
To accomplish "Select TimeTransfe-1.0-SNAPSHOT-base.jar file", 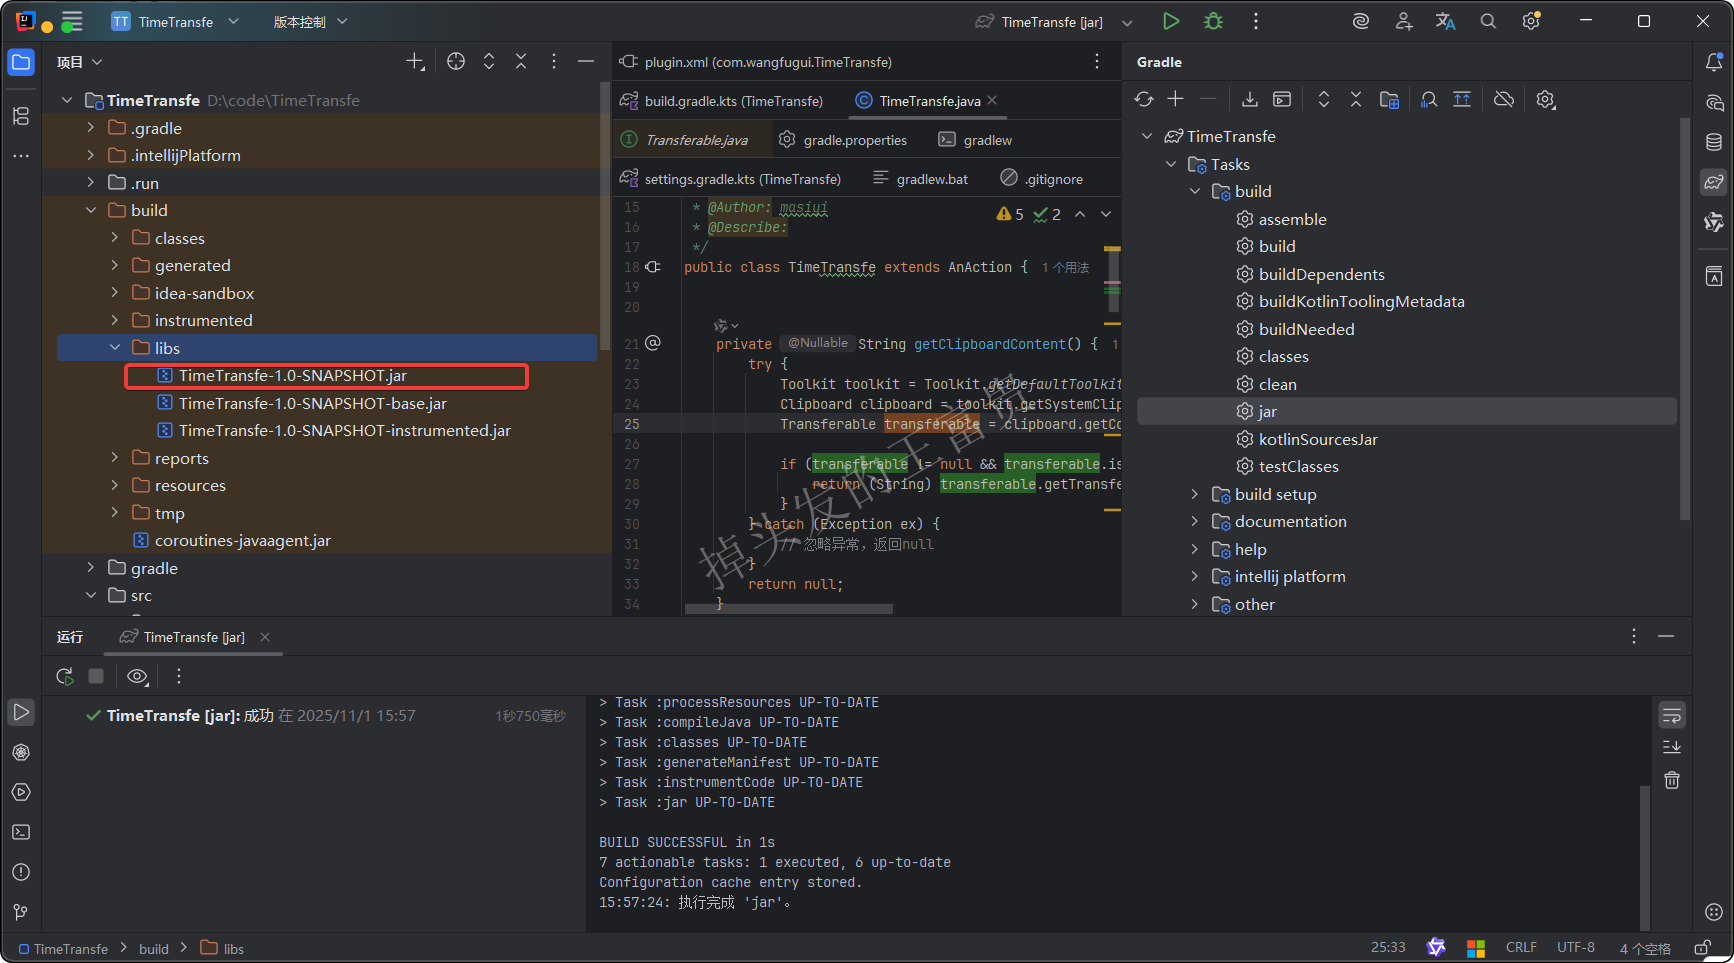I will tap(313, 403).
